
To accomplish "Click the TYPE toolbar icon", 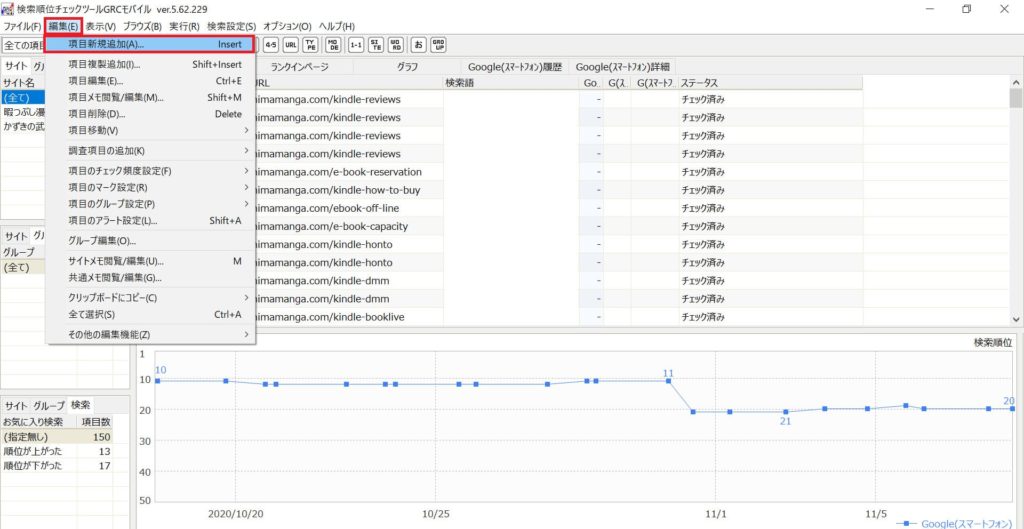I will tap(312, 45).
